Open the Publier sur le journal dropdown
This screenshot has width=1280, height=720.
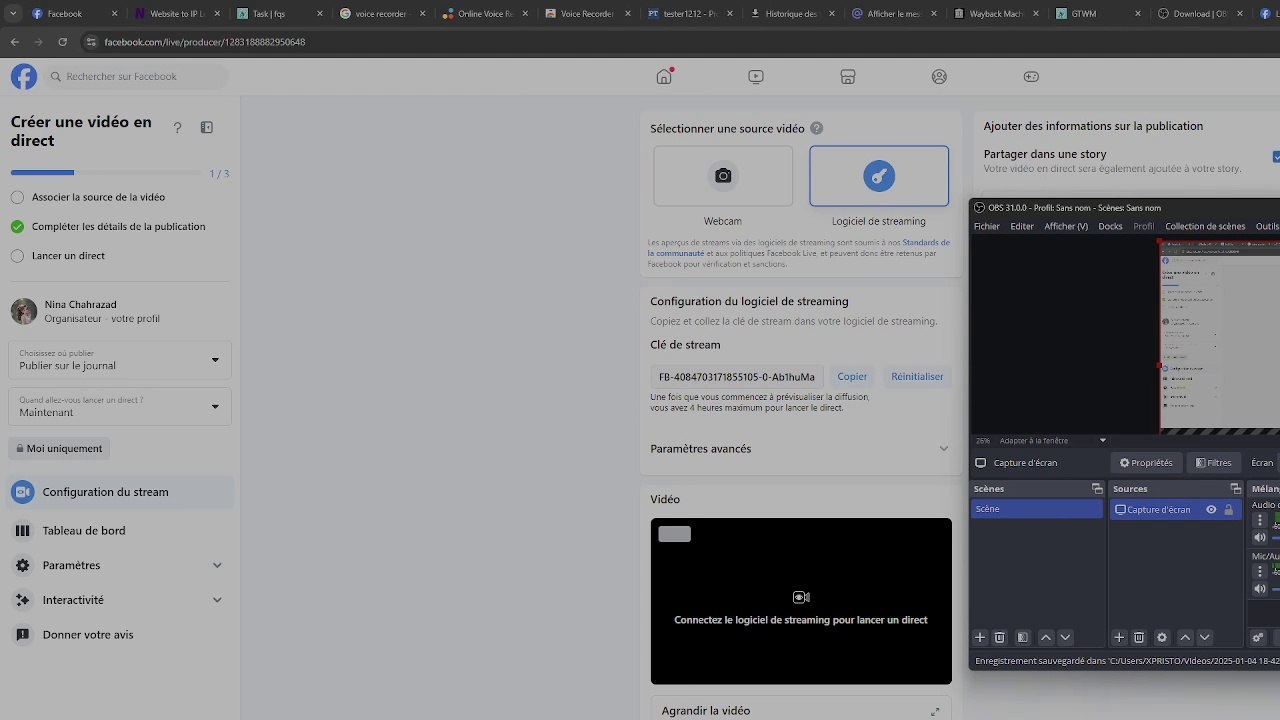coord(120,360)
